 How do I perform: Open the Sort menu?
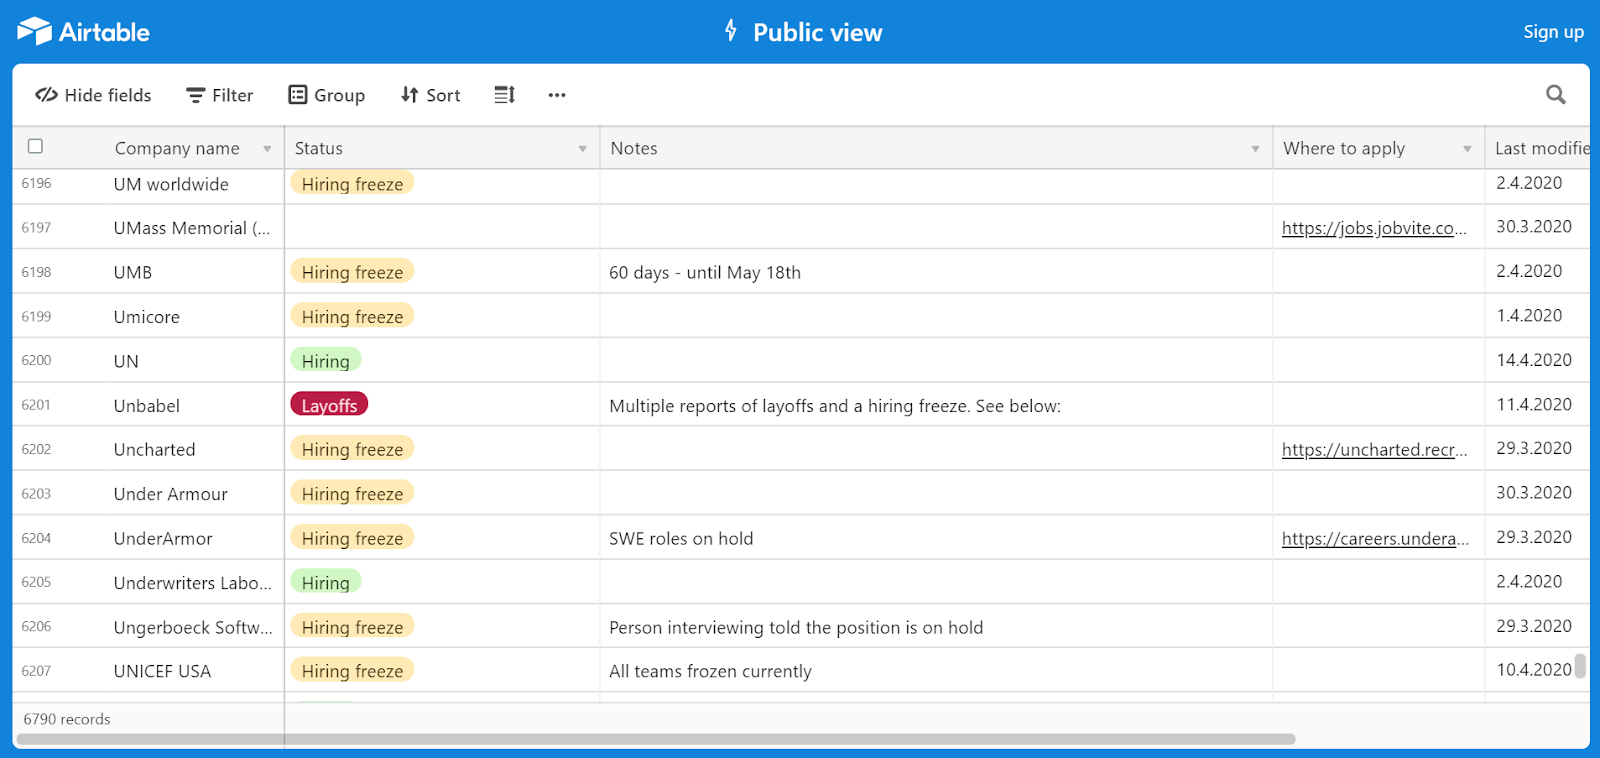coord(430,95)
